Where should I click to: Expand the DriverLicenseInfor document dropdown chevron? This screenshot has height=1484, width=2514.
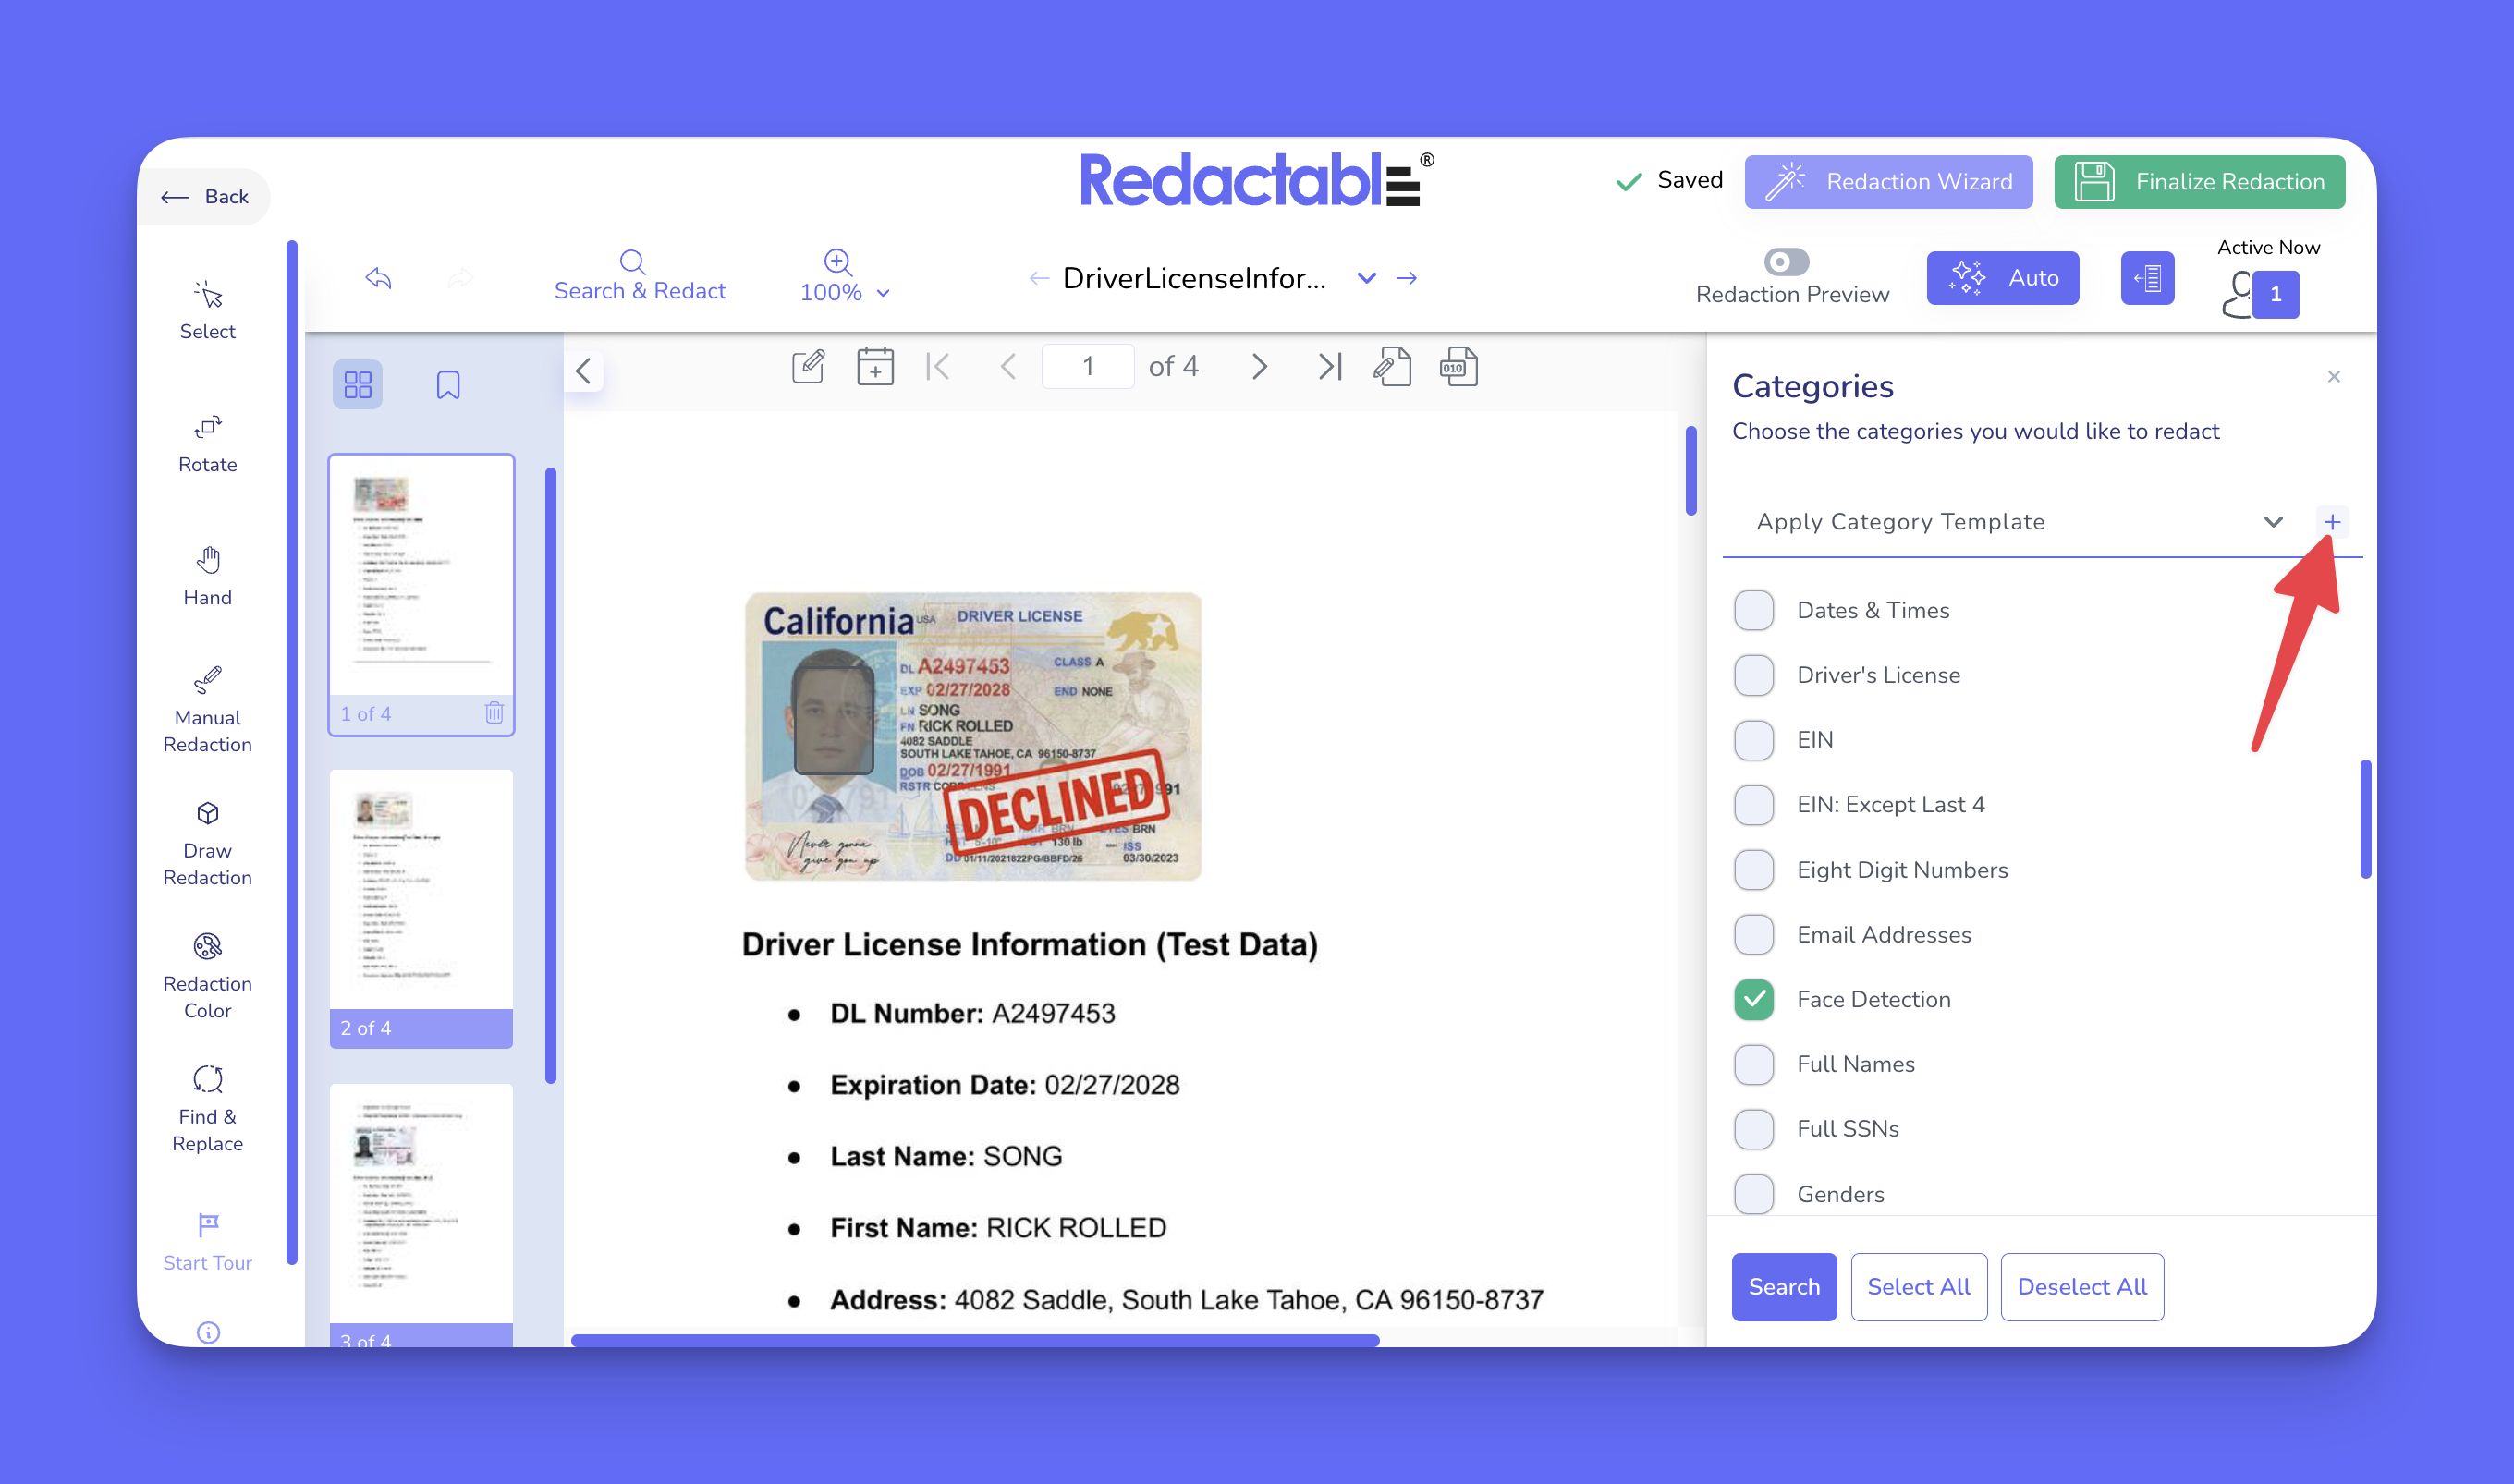(x=1366, y=278)
